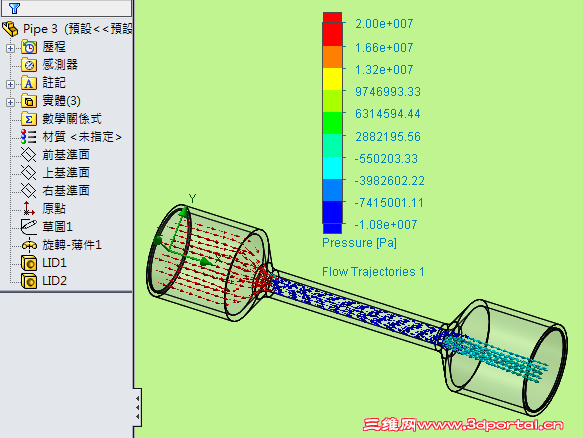Viewport: 583px width, 438px height.
Task: Click the Pressure [Pa] legend title
Action: pyautogui.click(x=360, y=243)
